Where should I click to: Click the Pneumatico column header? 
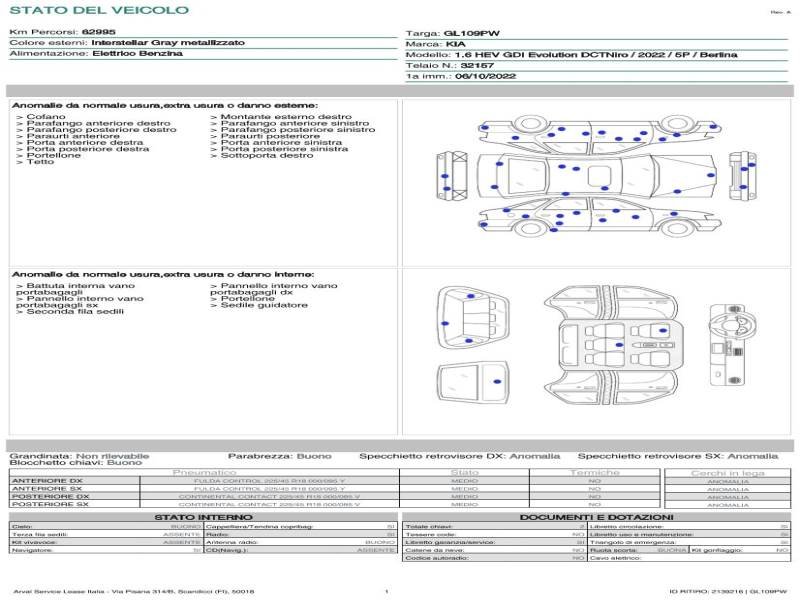pos(204,472)
